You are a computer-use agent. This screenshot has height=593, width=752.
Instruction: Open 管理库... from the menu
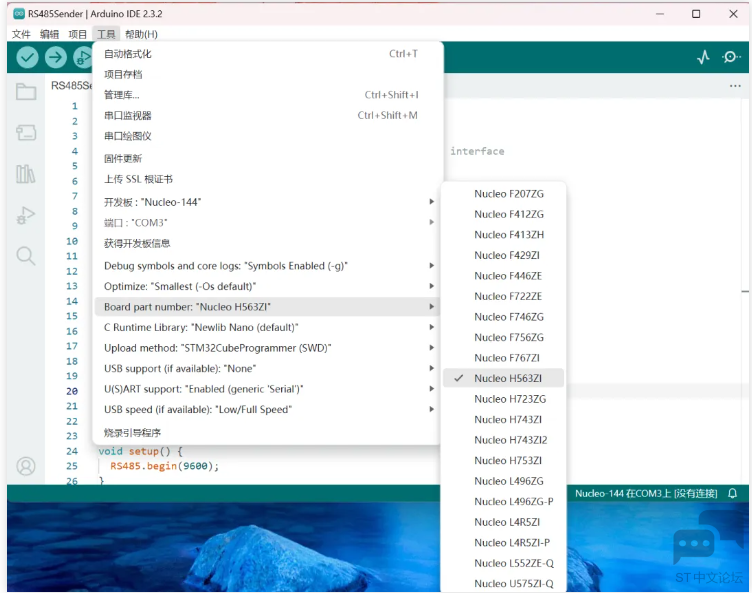click(x=267, y=95)
